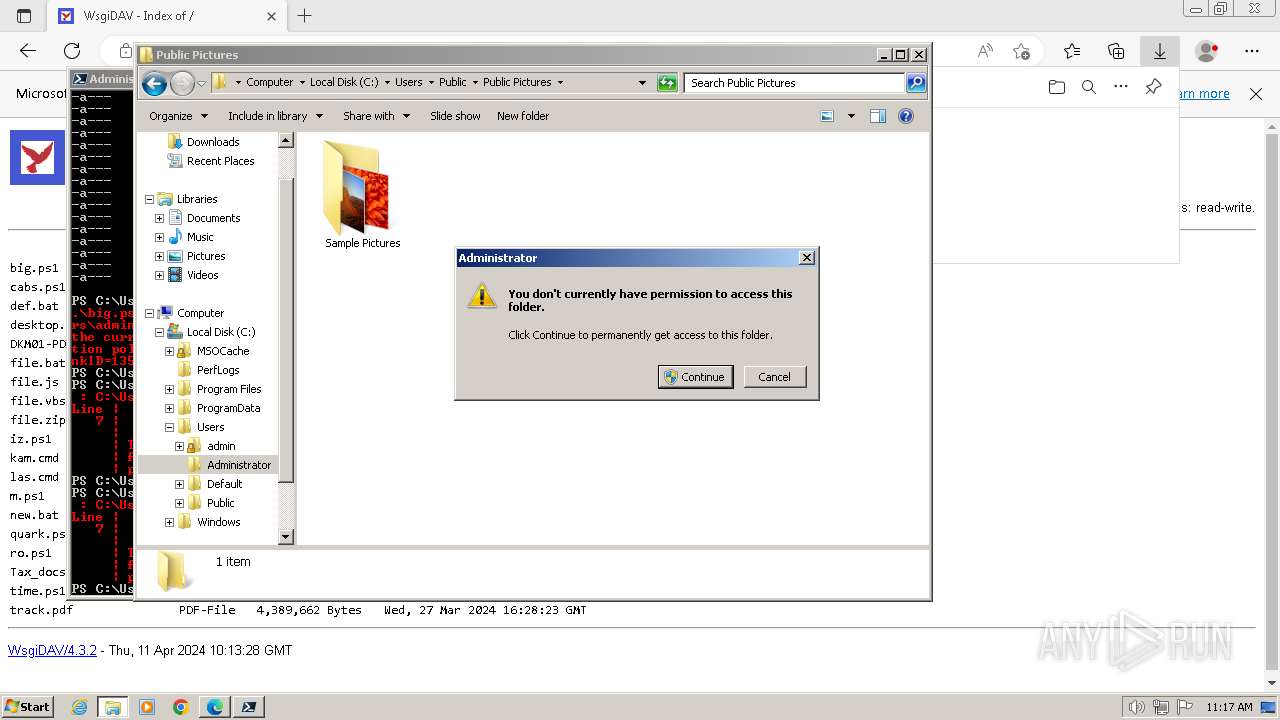Click the Explorer Forward arrow button
Screen dimensions: 1280x720
pyautogui.click(x=182, y=83)
